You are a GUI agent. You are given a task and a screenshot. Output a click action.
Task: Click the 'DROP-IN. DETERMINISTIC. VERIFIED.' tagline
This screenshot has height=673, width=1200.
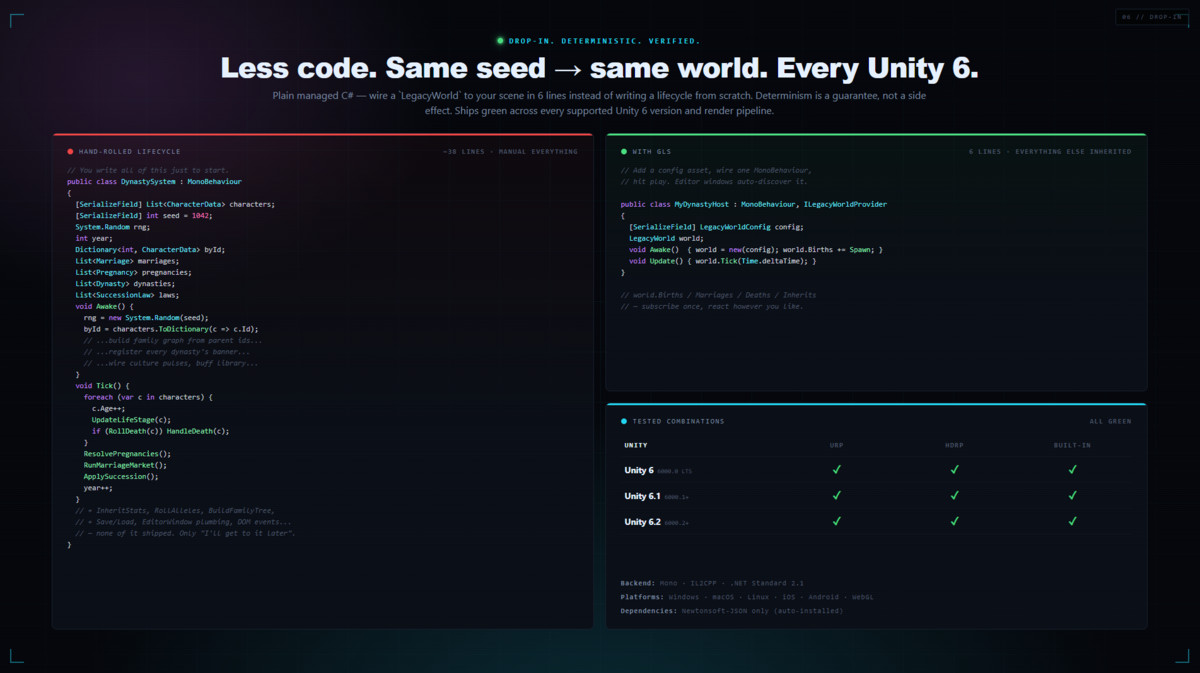tap(605, 41)
